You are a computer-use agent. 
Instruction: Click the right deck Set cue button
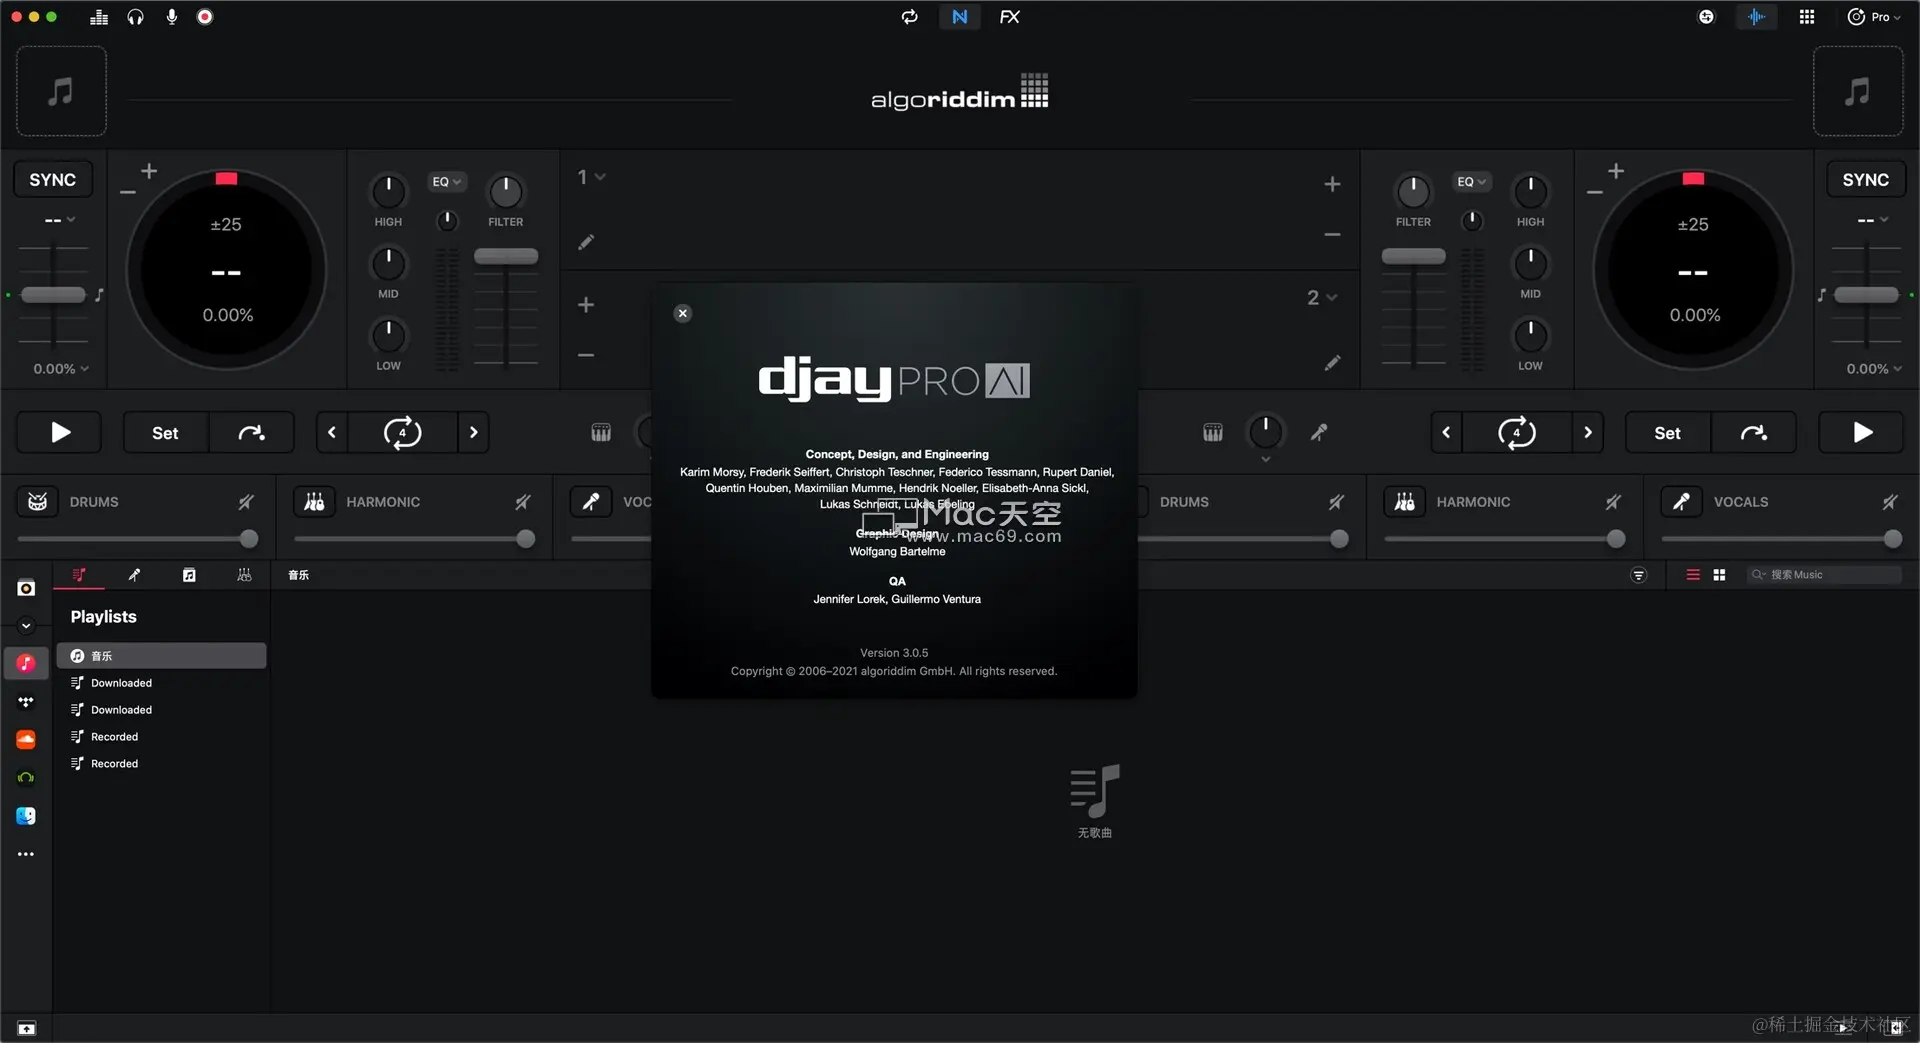1667,433
